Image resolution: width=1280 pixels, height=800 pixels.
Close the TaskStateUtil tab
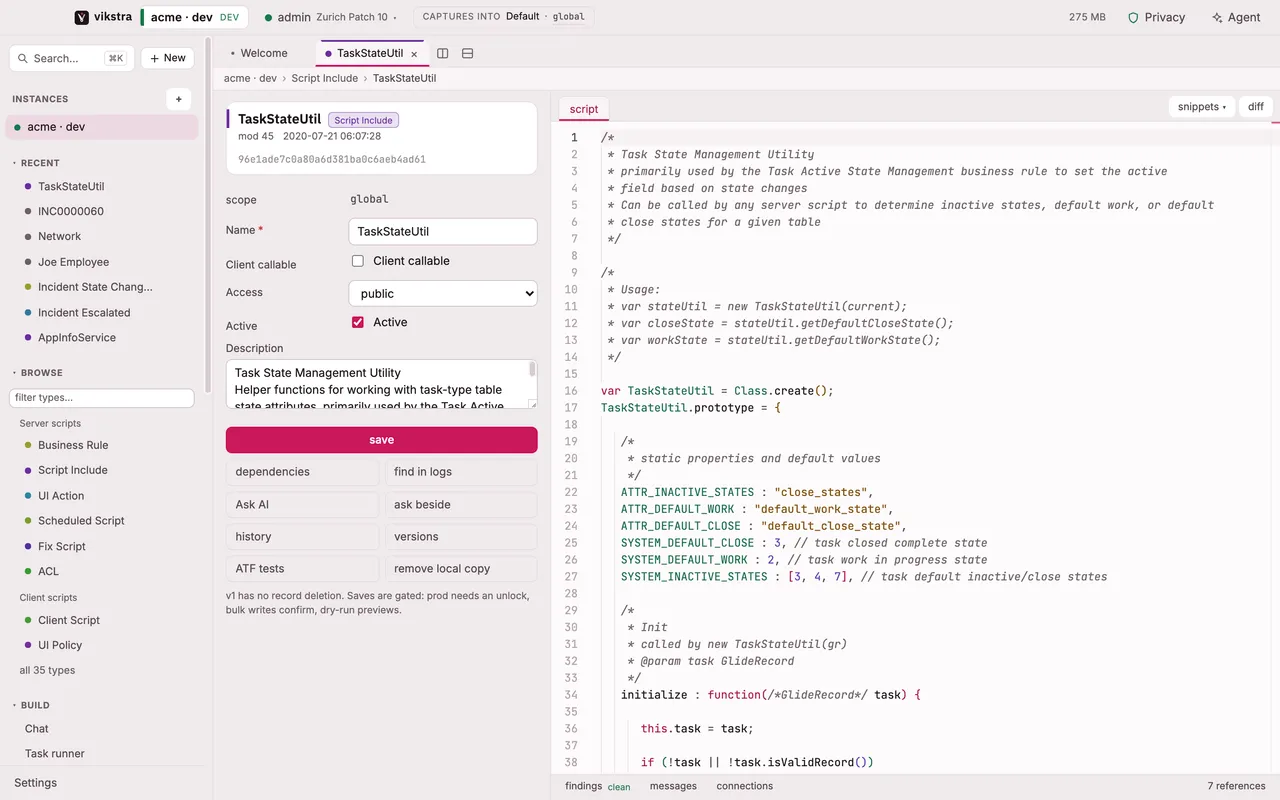pos(414,54)
